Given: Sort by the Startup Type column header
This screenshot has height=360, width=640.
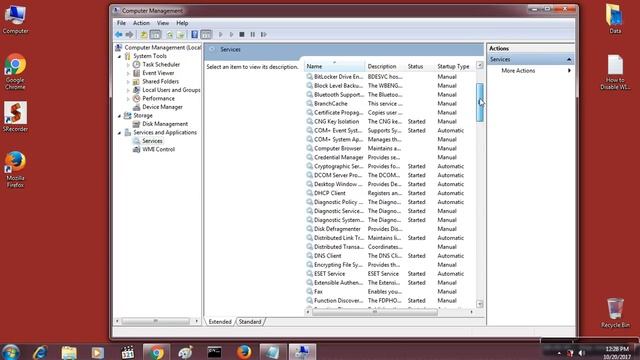Looking at the screenshot, I should pos(455,66).
